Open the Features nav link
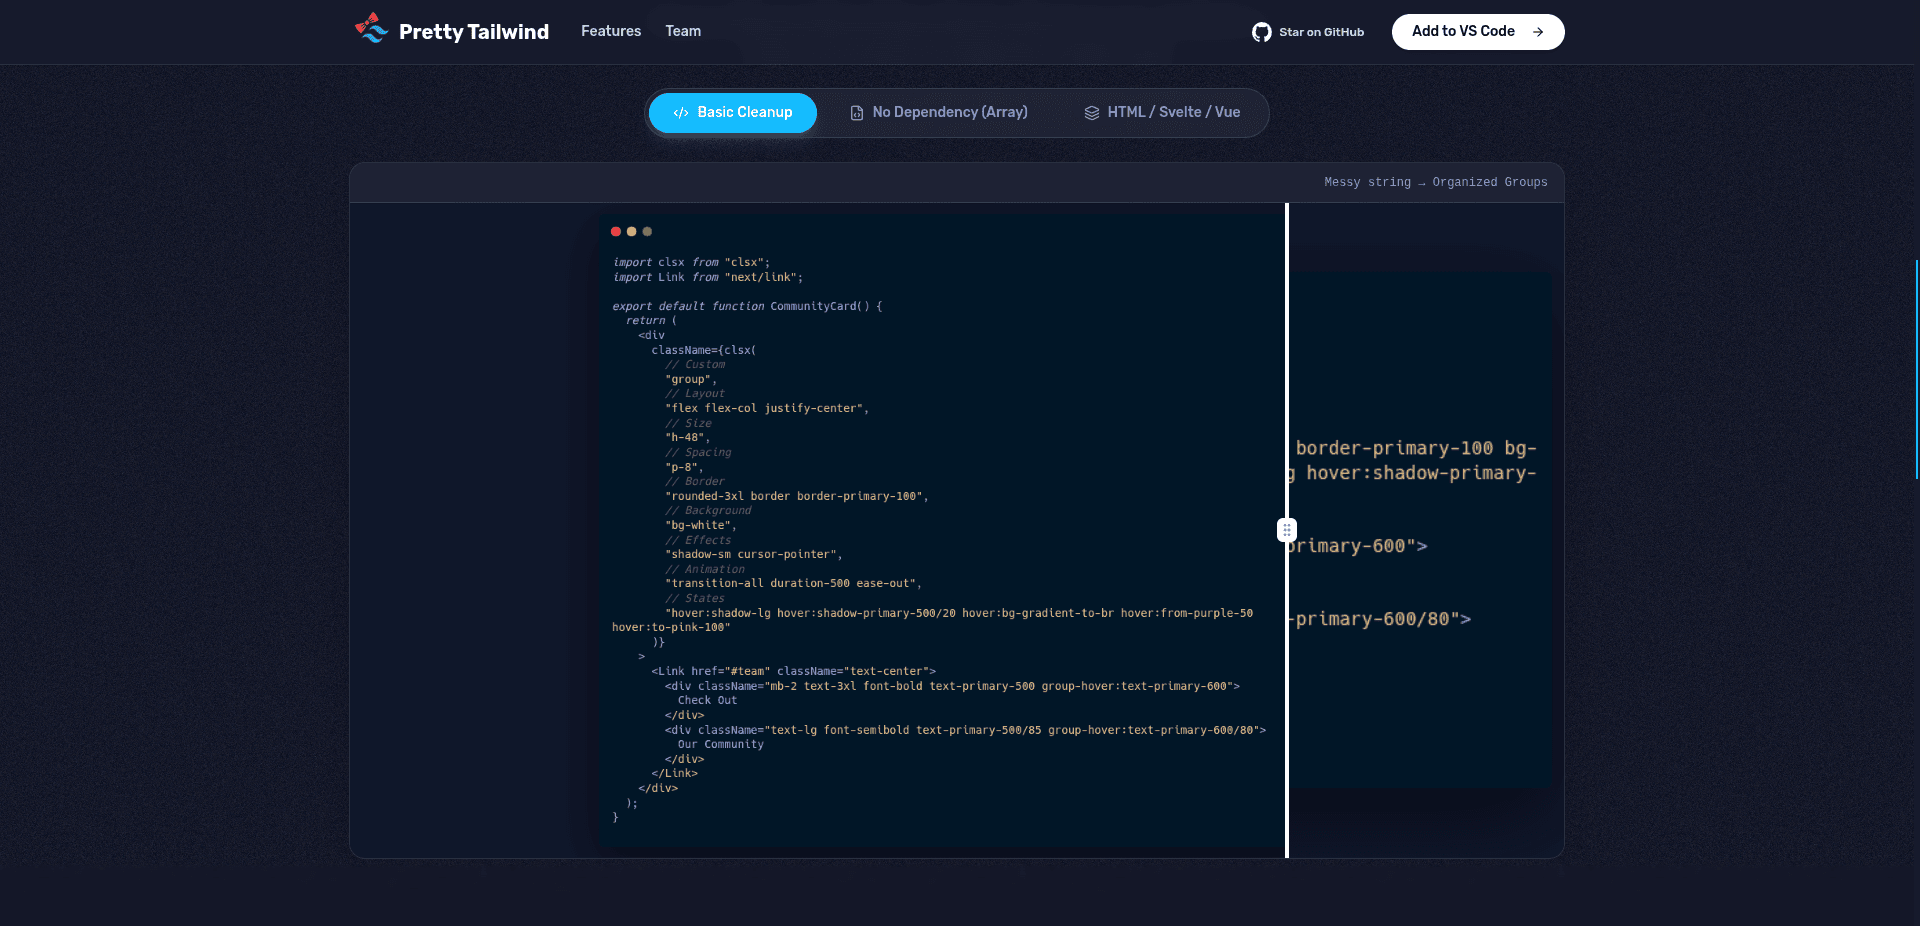The width and height of the screenshot is (1920, 926). [x=611, y=31]
